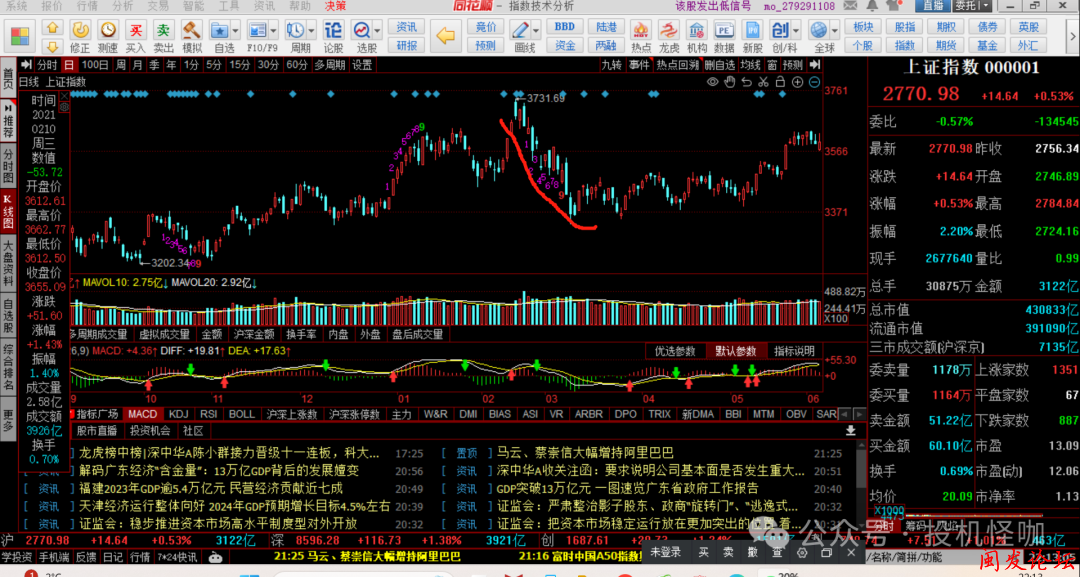Open news 马云、蔡崇信大幅增持阿里巴巴
Viewport: 1080px width, 577px height.
click(585, 453)
